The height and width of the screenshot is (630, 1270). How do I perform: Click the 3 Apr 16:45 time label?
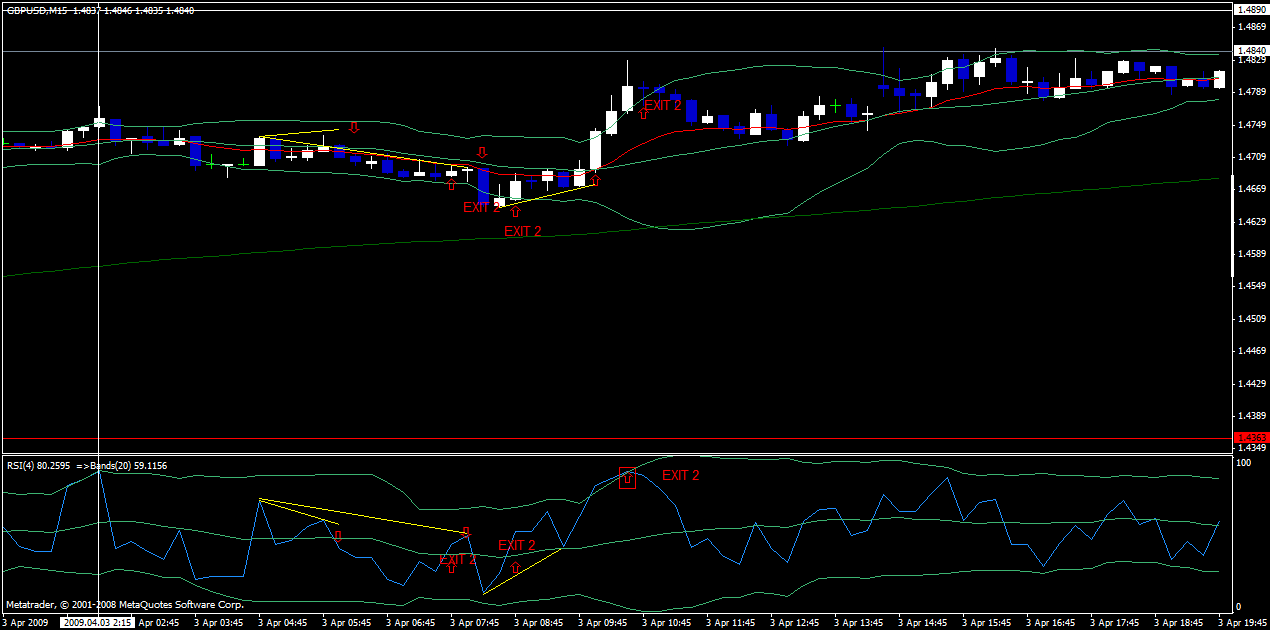pyautogui.click(x=1049, y=622)
